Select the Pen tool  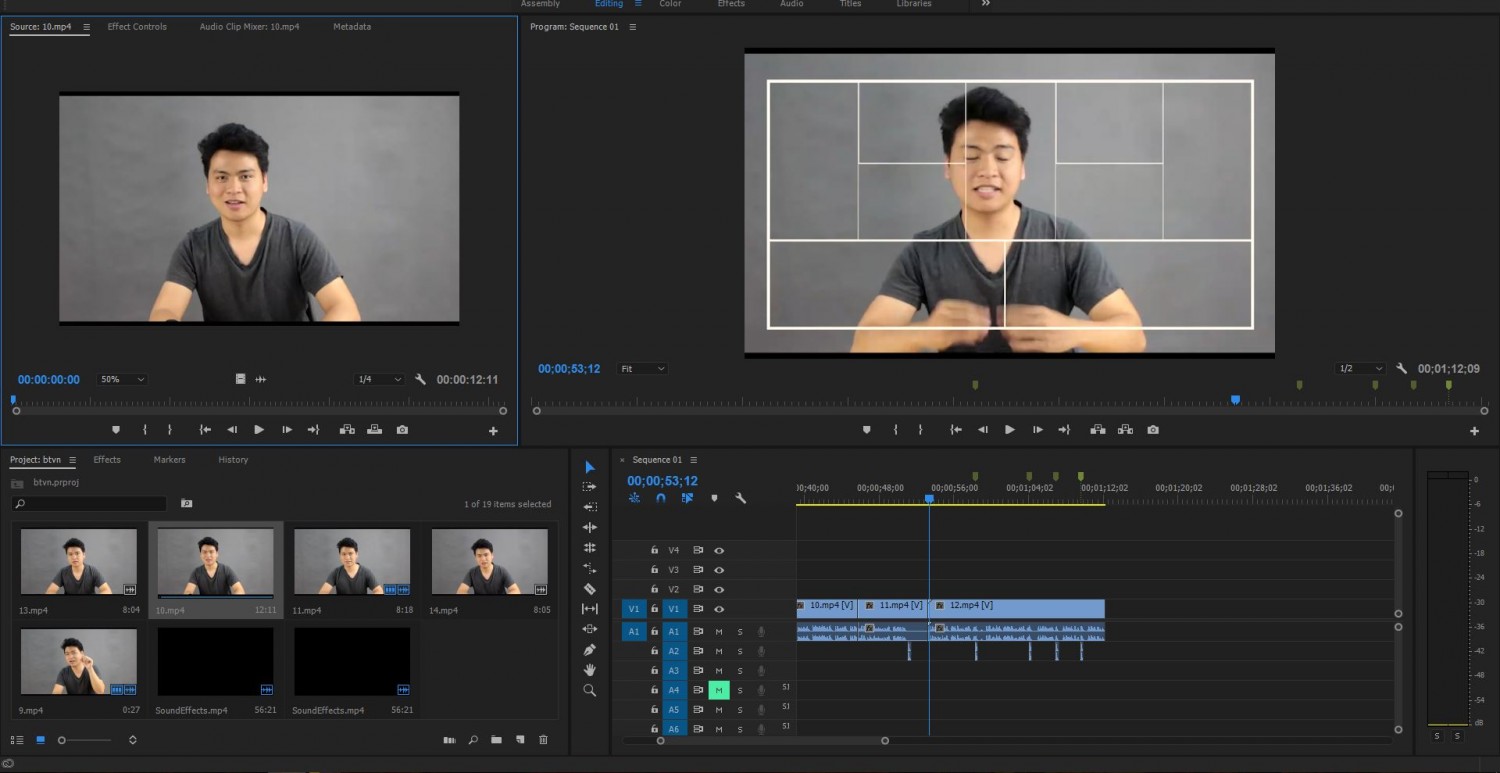tap(590, 650)
